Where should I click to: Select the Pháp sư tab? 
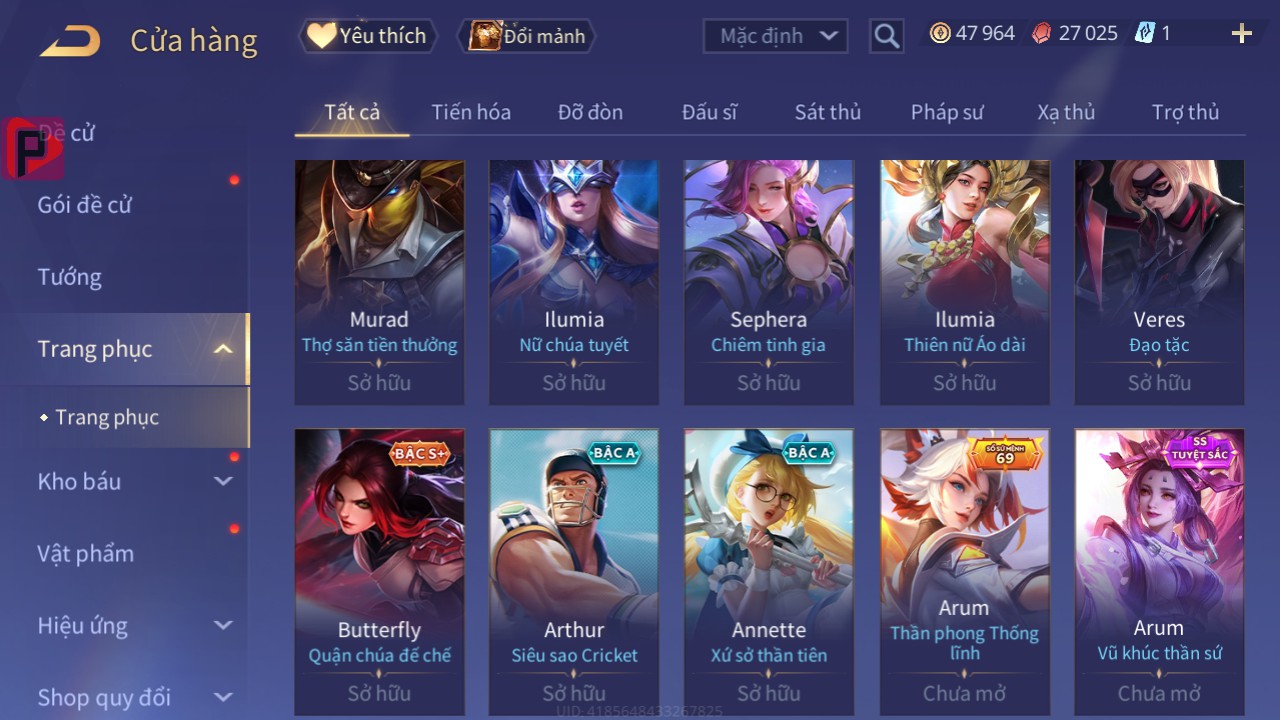[947, 112]
